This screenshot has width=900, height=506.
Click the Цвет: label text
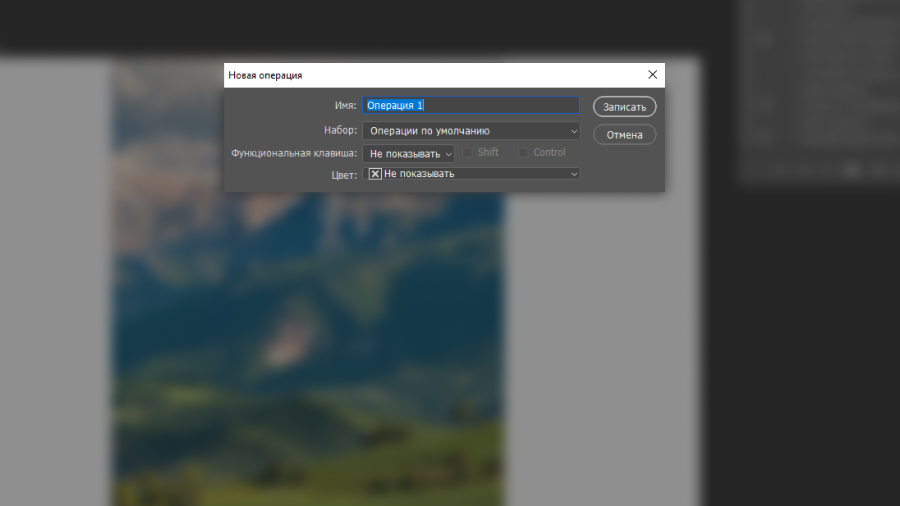click(344, 174)
